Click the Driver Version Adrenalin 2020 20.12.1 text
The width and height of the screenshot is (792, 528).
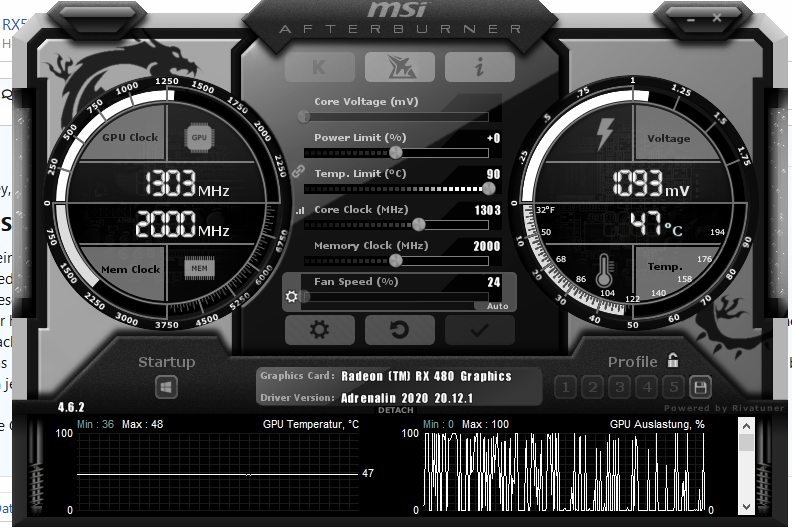pos(407,398)
